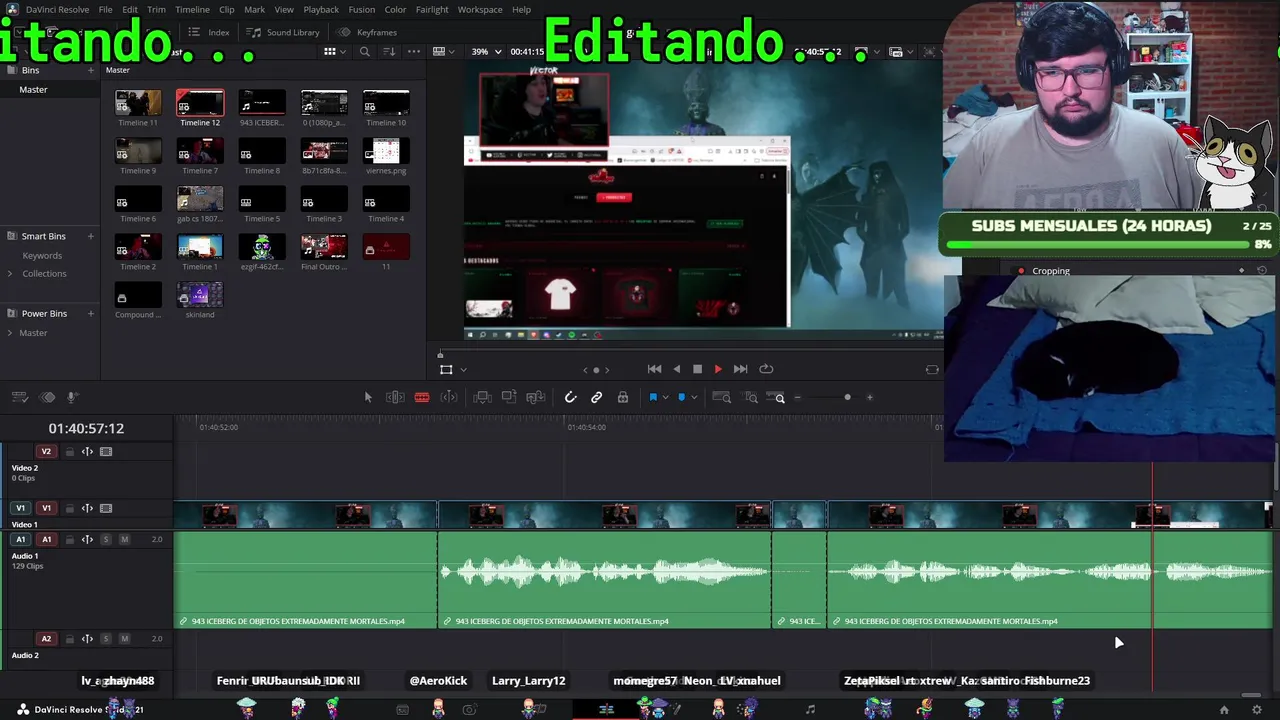
Task: Toggle Loop playback in viewer
Action: (766, 369)
